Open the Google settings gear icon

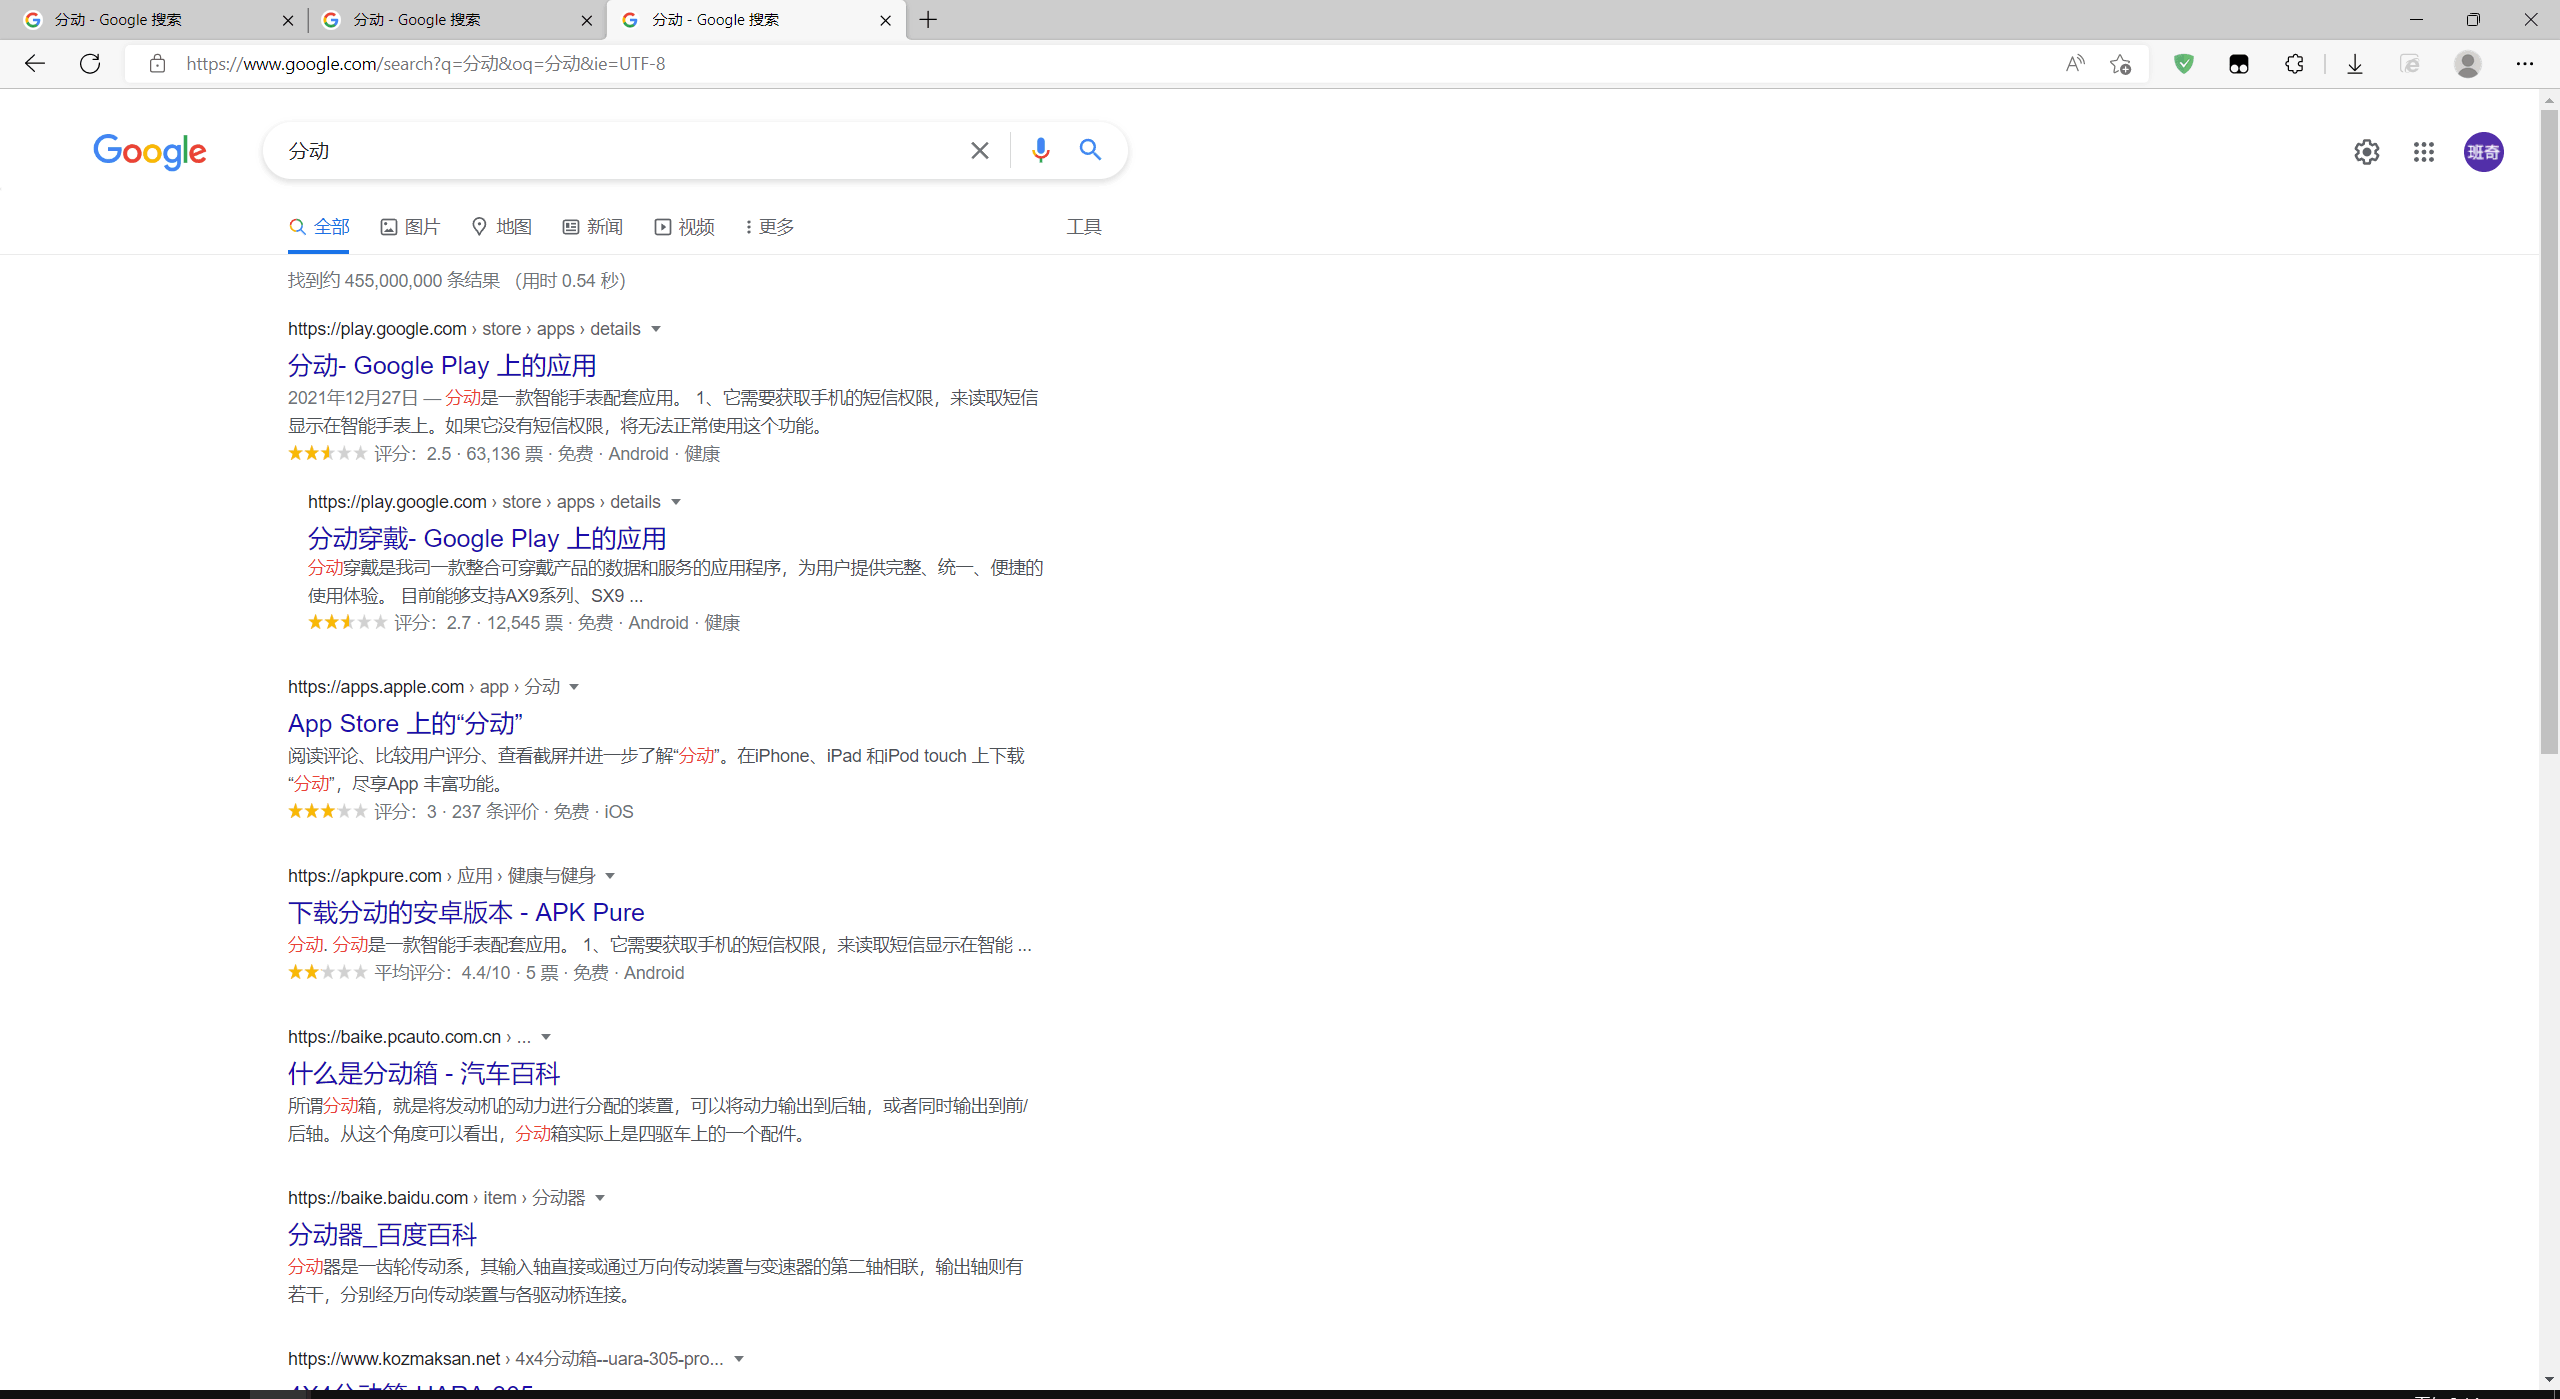coord(2366,152)
